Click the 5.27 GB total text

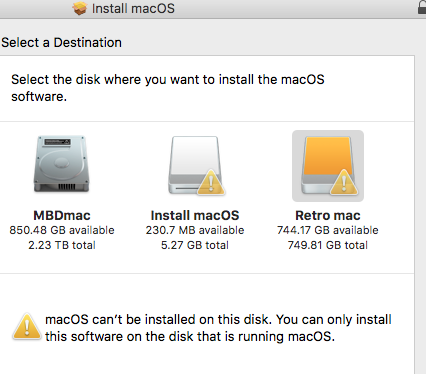[x=195, y=245]
